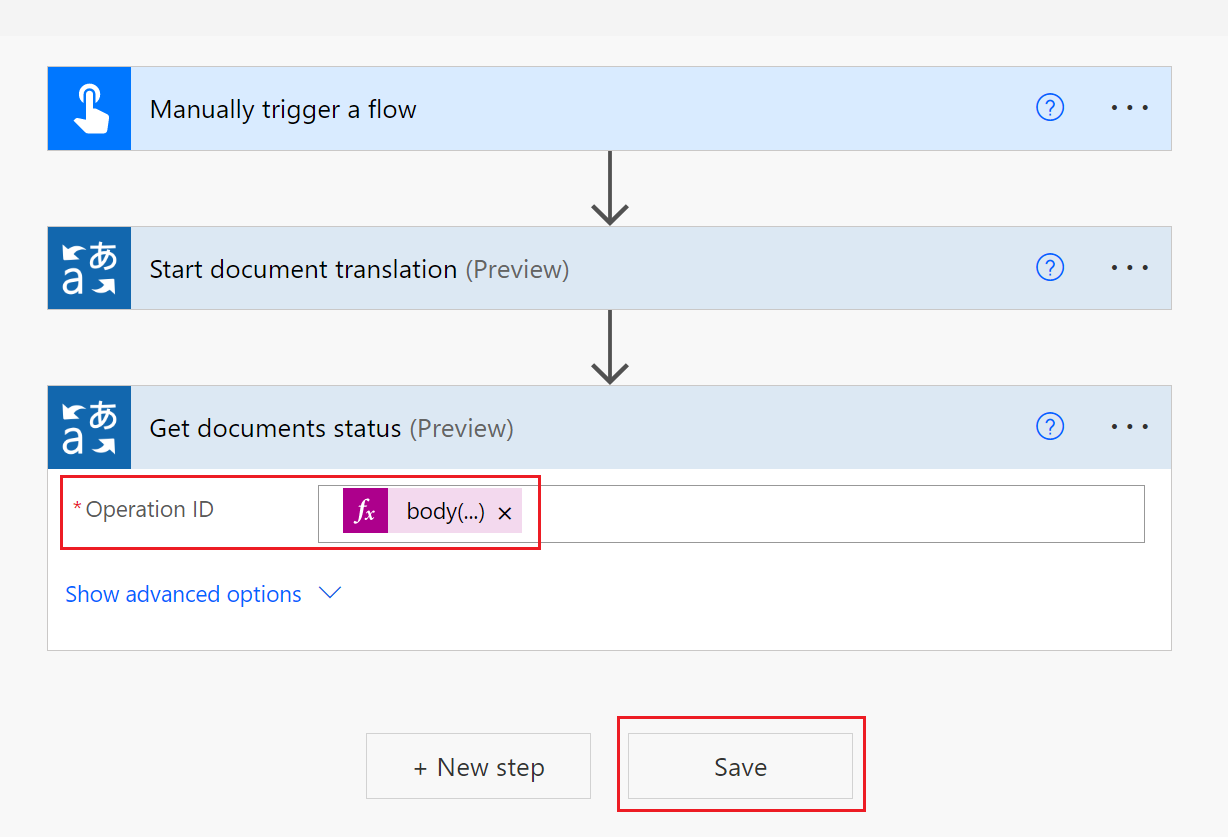Save the flow
Image resolution: width=1228 pixels, height=837 pixels.
[740, 766]
